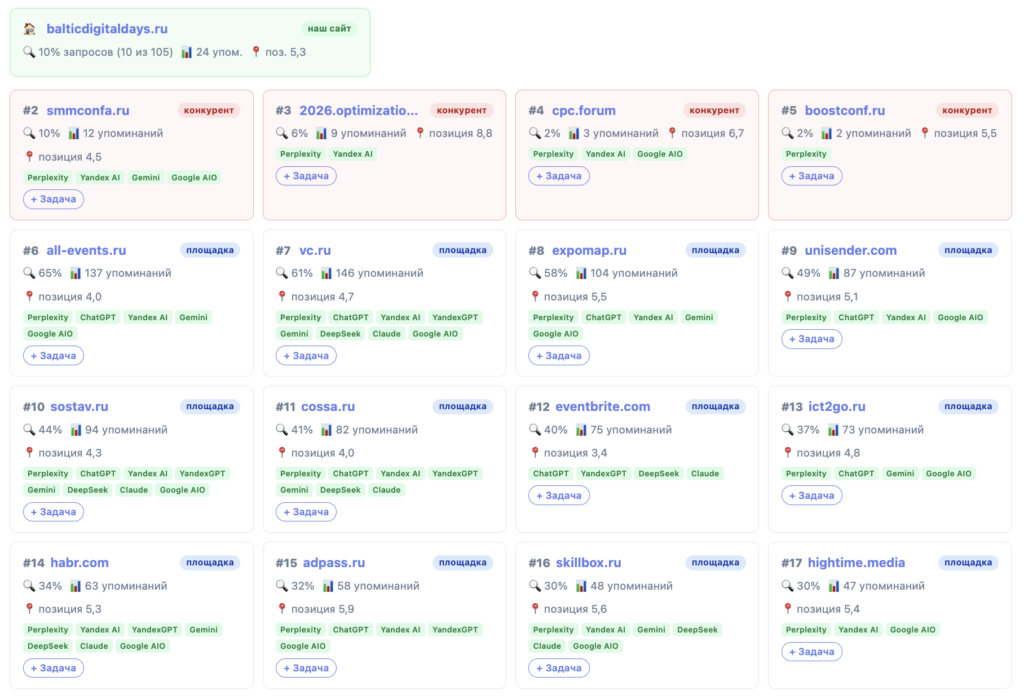The width and height of the screenshot is (1024, 699).
Task: Click the magnifier icon next to 61%
Action: (281, 273)
